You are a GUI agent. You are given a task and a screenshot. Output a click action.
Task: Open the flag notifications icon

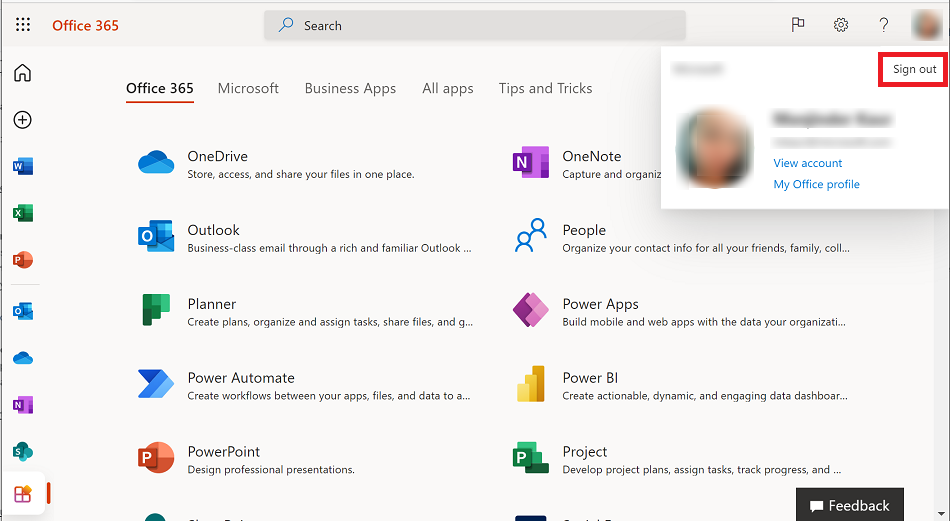(798, 25)
